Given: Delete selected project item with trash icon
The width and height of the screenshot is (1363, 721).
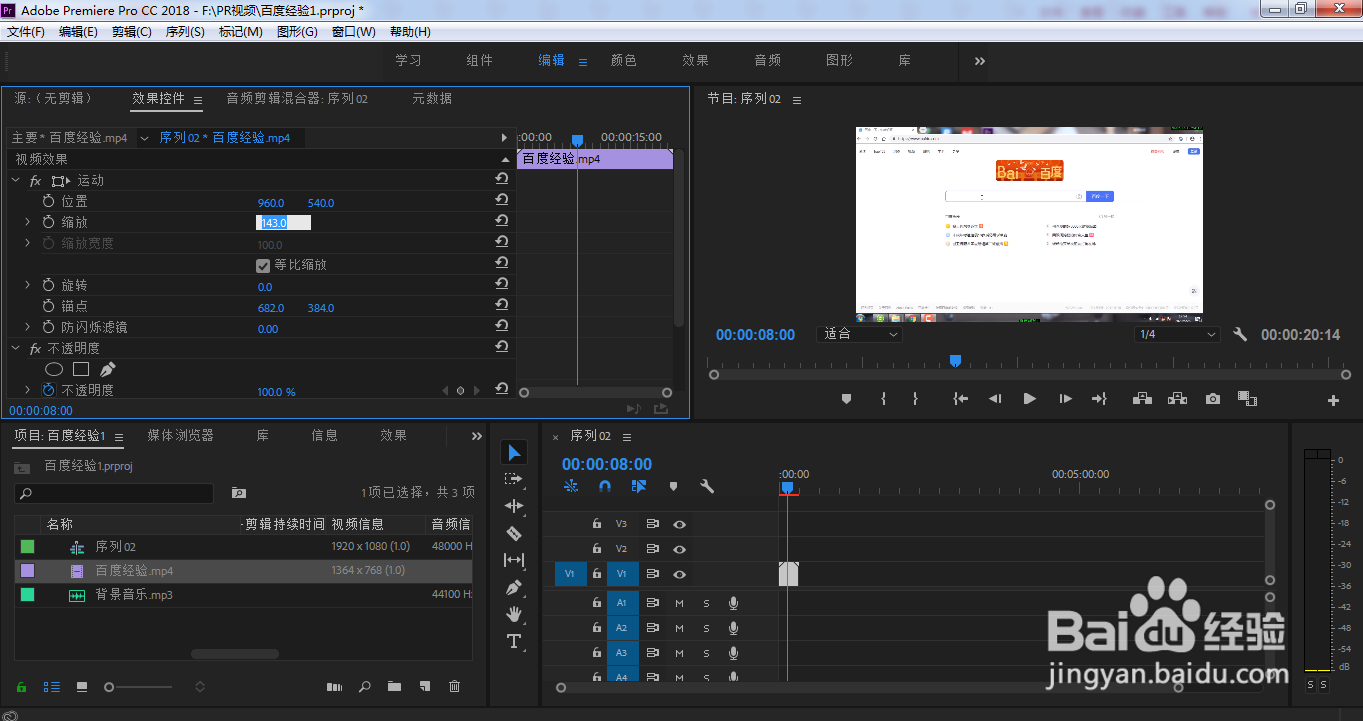Looking at the screenshot, I should pos(455,687).
